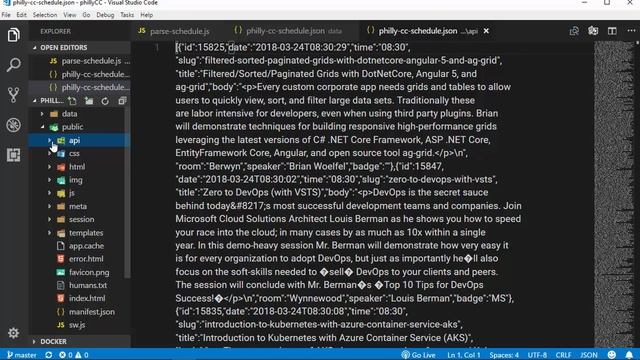Change indentation via Spaces: 4

[504, 355]
